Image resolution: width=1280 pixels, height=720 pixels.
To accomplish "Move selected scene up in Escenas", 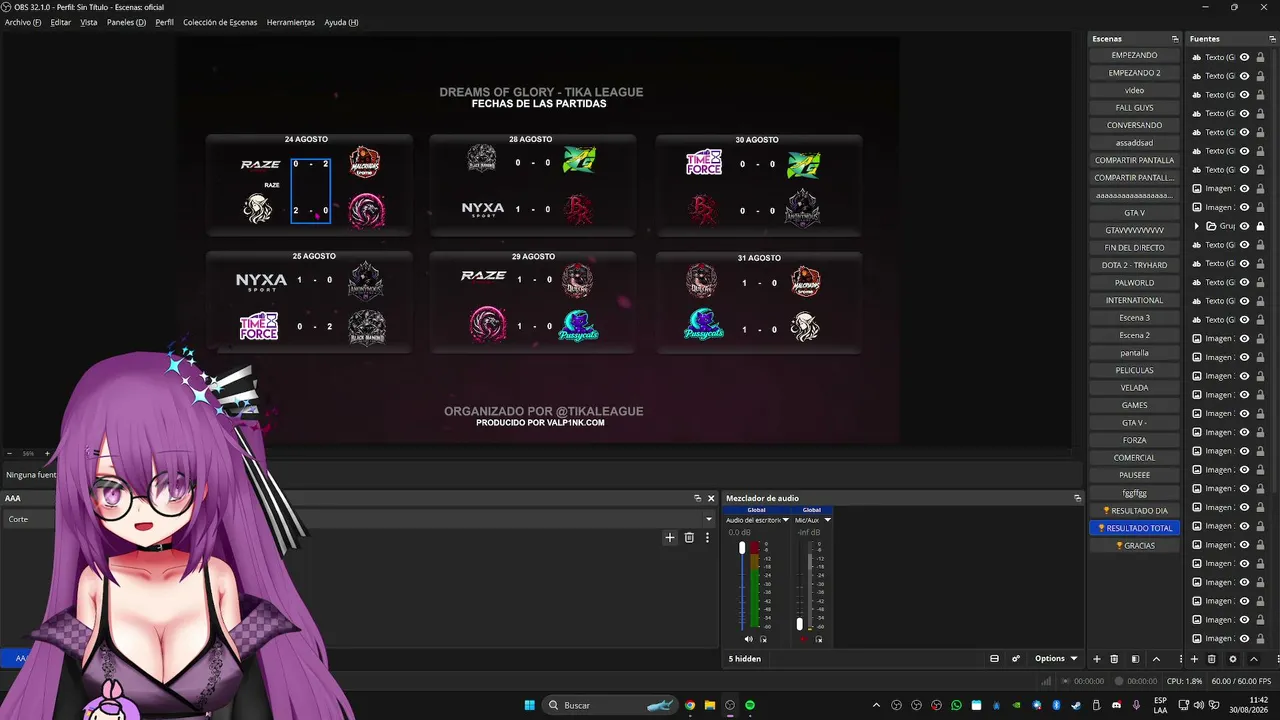I will (x=1156, y=659).
